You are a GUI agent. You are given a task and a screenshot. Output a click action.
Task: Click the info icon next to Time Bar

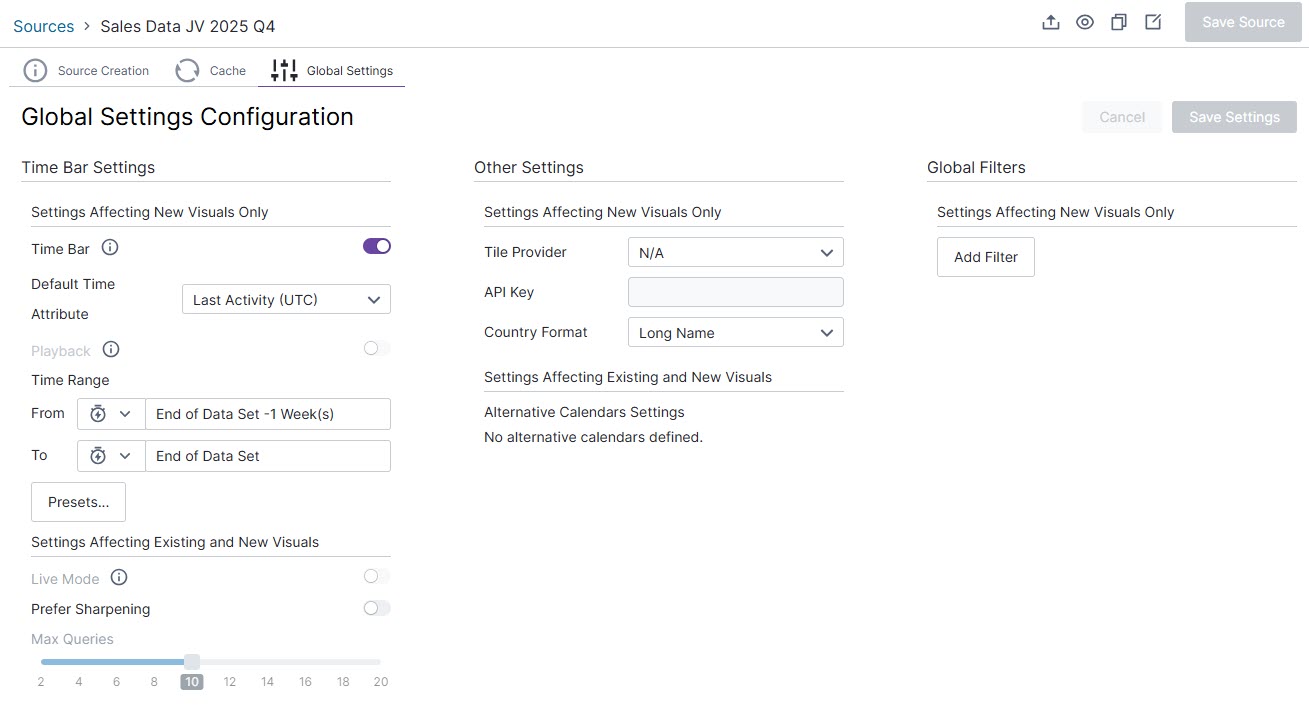[110, 247]
